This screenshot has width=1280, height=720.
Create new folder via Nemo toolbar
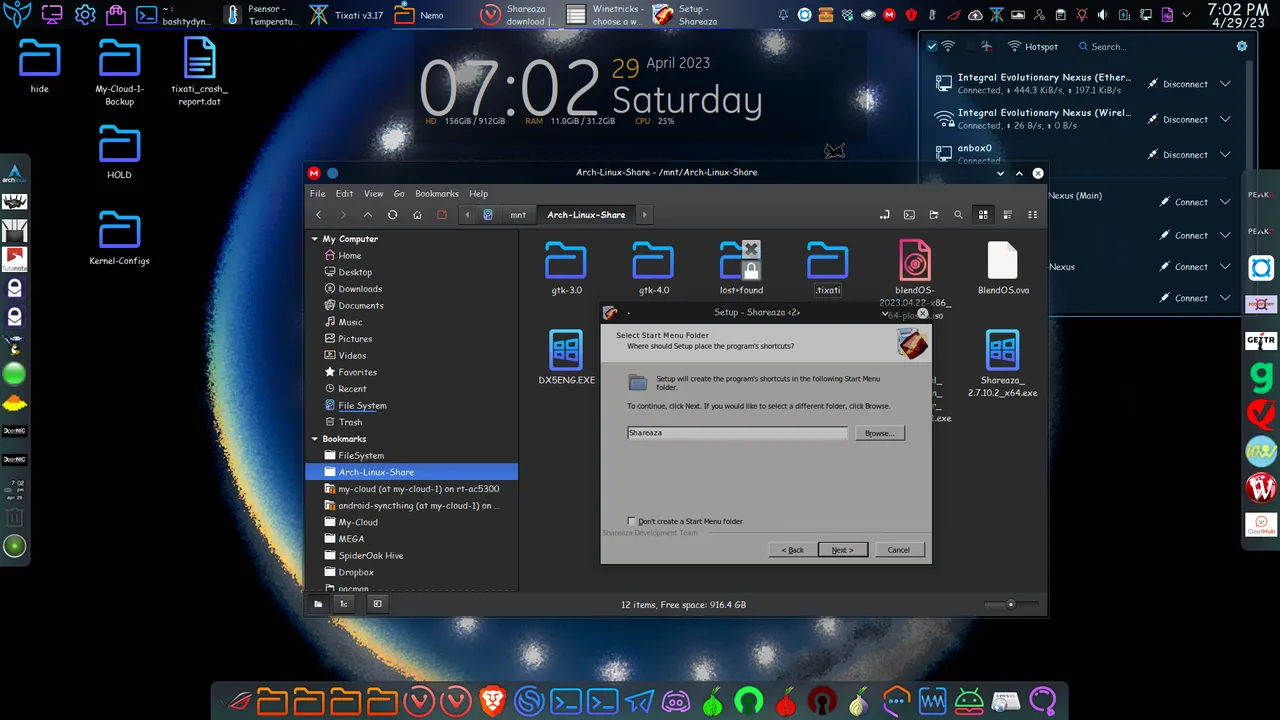tap(934, 215)
